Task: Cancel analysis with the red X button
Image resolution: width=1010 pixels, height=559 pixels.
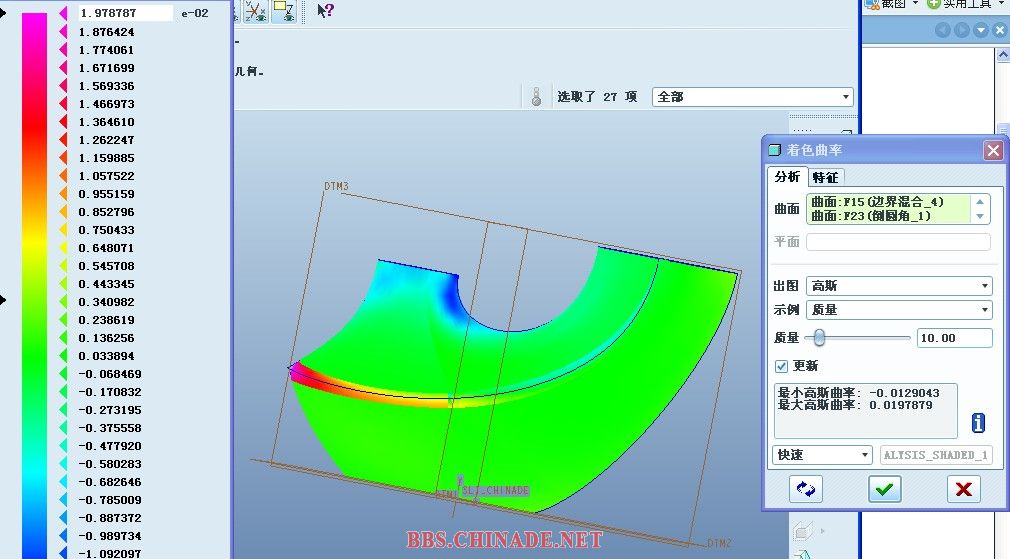Action: click(963, 489)
